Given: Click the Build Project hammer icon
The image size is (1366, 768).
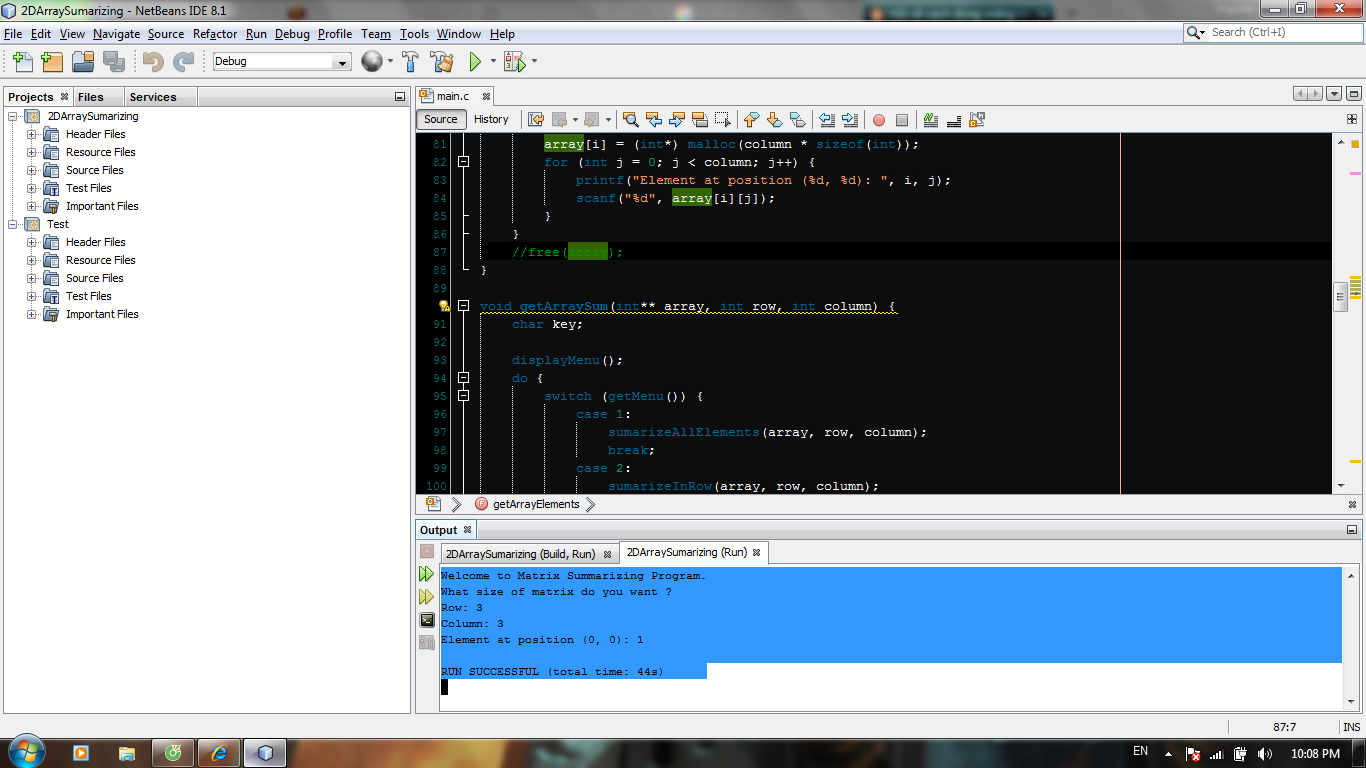Looking at the screenshot, I should 410,62.
